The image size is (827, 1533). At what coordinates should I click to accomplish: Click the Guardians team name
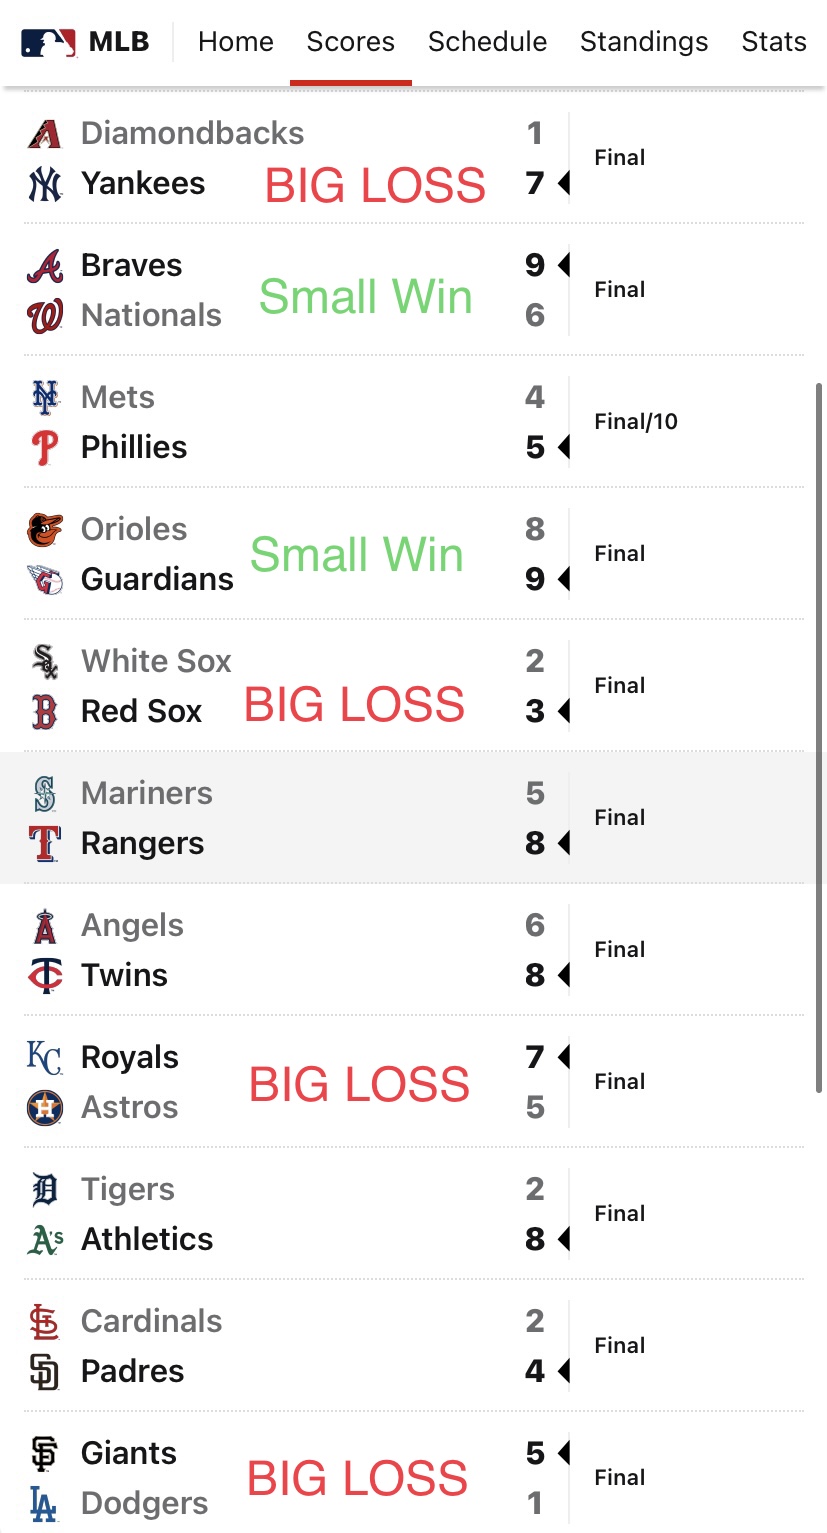[x=157, y=580]
